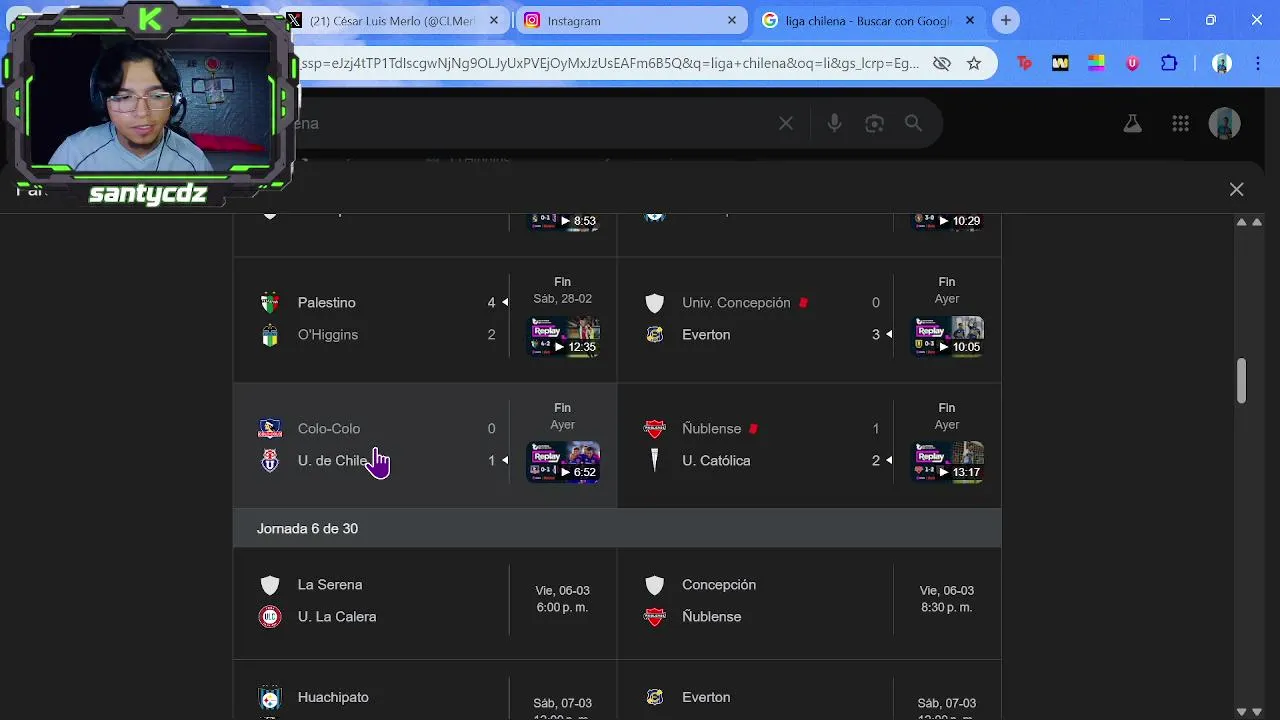
Task: Play the 10:29 replay video
Action: 947,221
